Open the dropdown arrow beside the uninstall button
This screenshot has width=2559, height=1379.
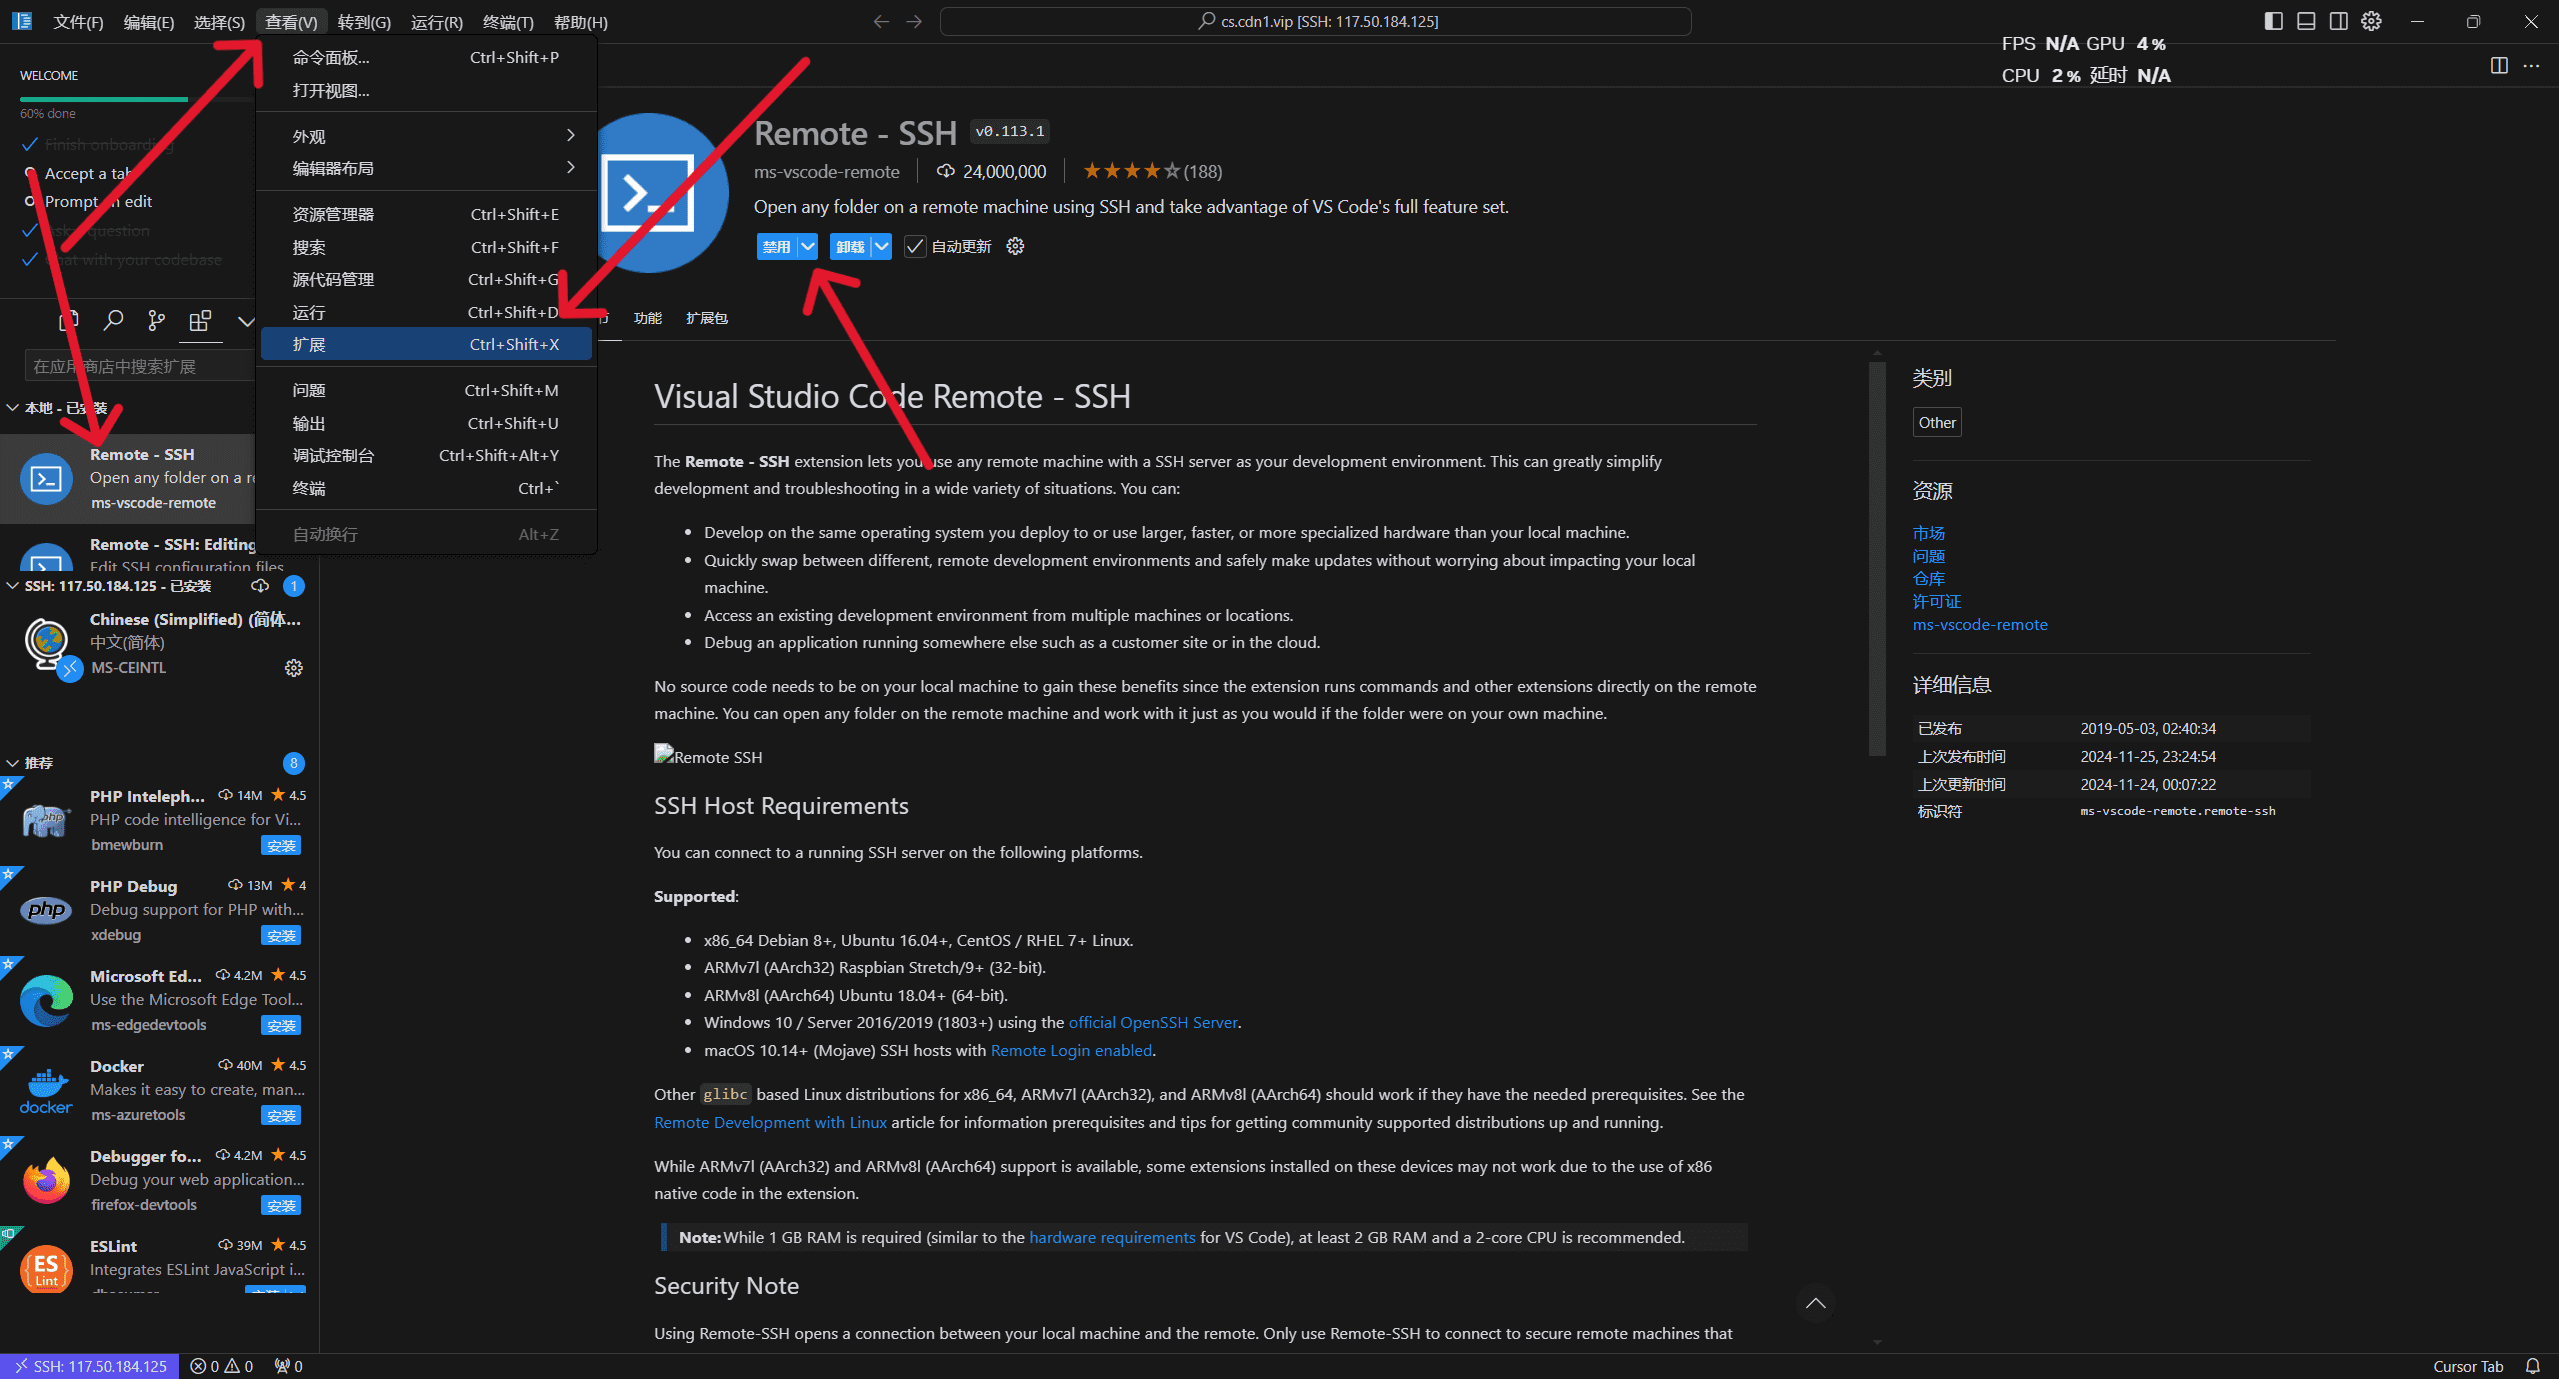point(881,246)
